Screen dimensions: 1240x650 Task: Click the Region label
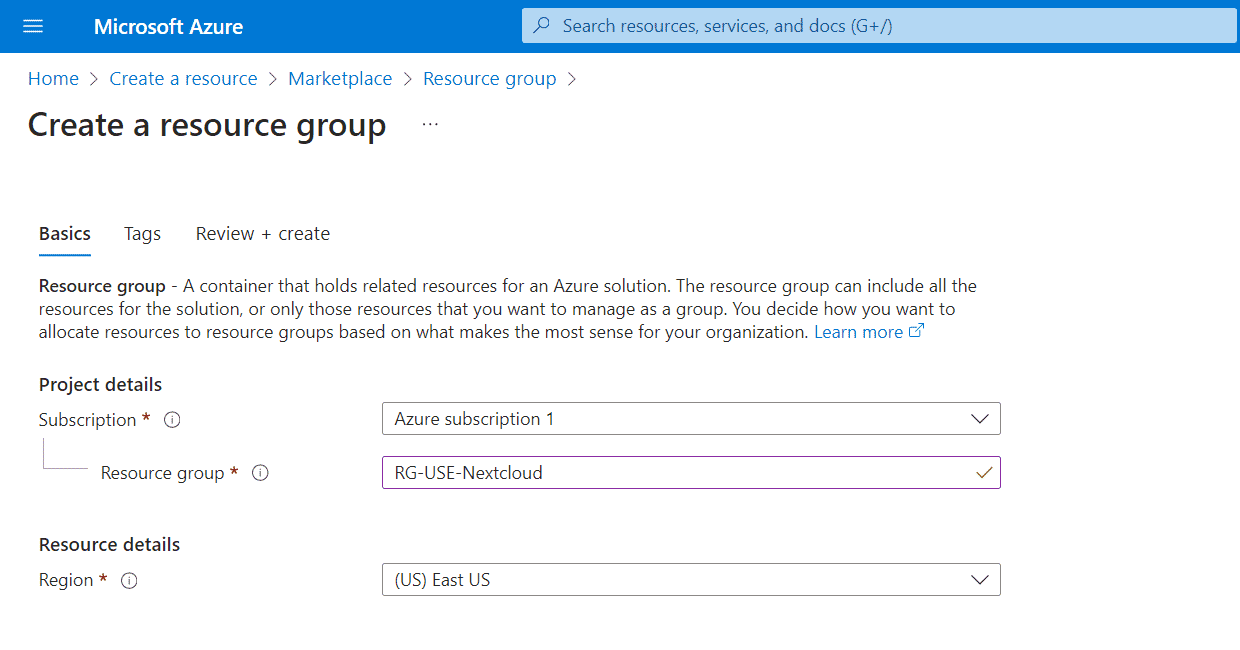tap(66, 580)
